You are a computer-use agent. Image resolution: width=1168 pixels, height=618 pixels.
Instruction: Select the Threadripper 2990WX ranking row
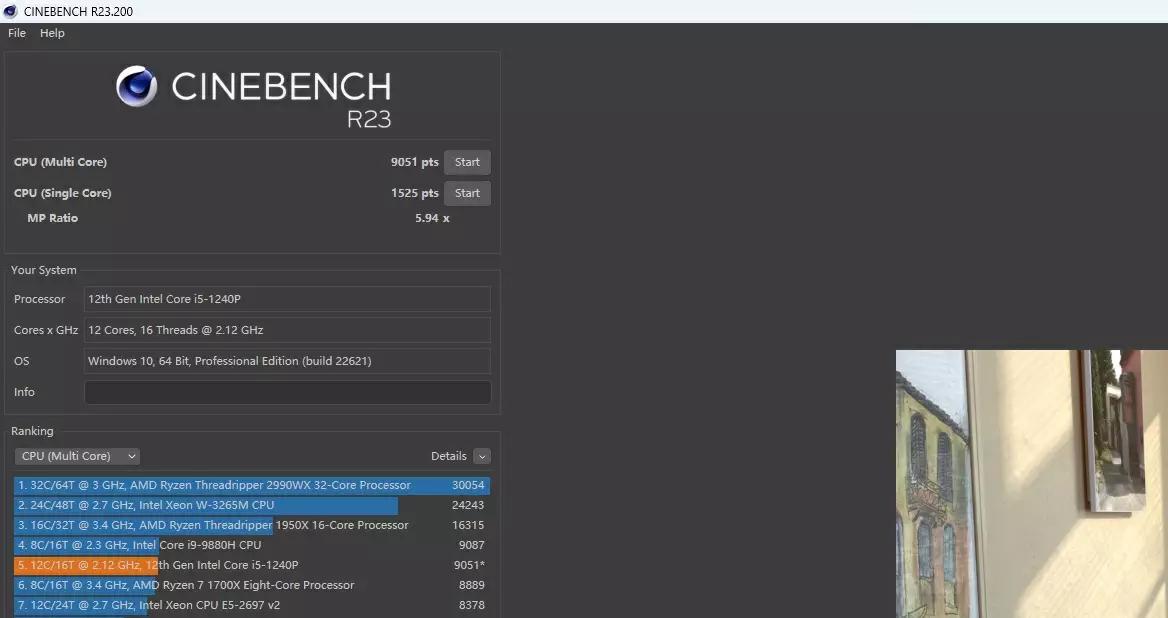(x=252, y=485)
